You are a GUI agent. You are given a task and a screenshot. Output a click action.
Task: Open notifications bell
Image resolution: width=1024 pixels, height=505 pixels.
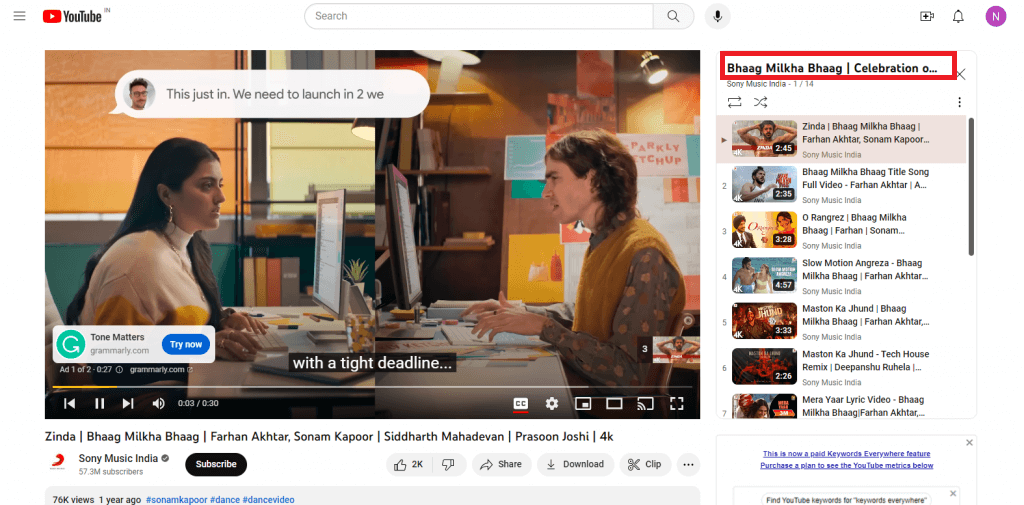pos(958,16)
